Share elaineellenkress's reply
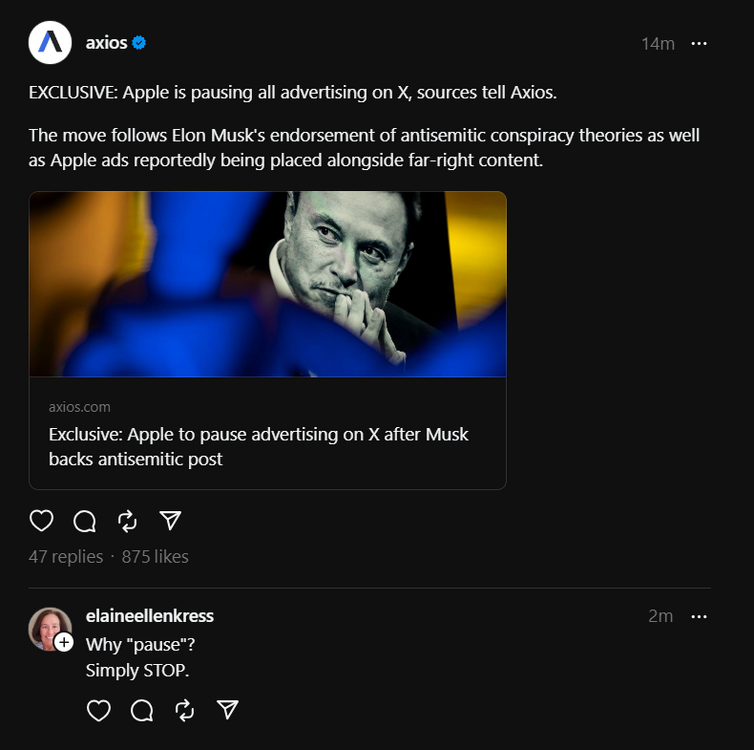Image resolution: width=754 pixels, height=750 pixels. 228,710
